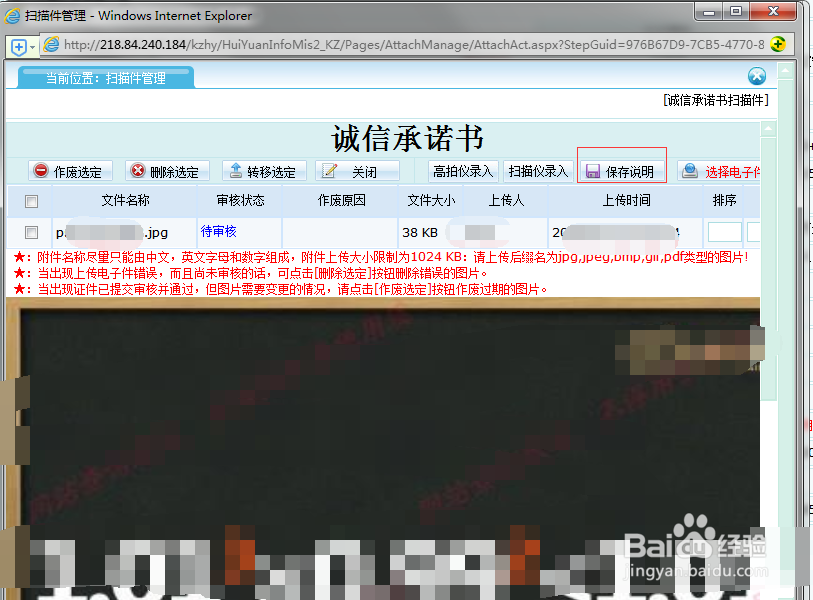The image size is (813, 600).
Task: Open 扫描仪录入 scanner input
Action: (538, 171)
